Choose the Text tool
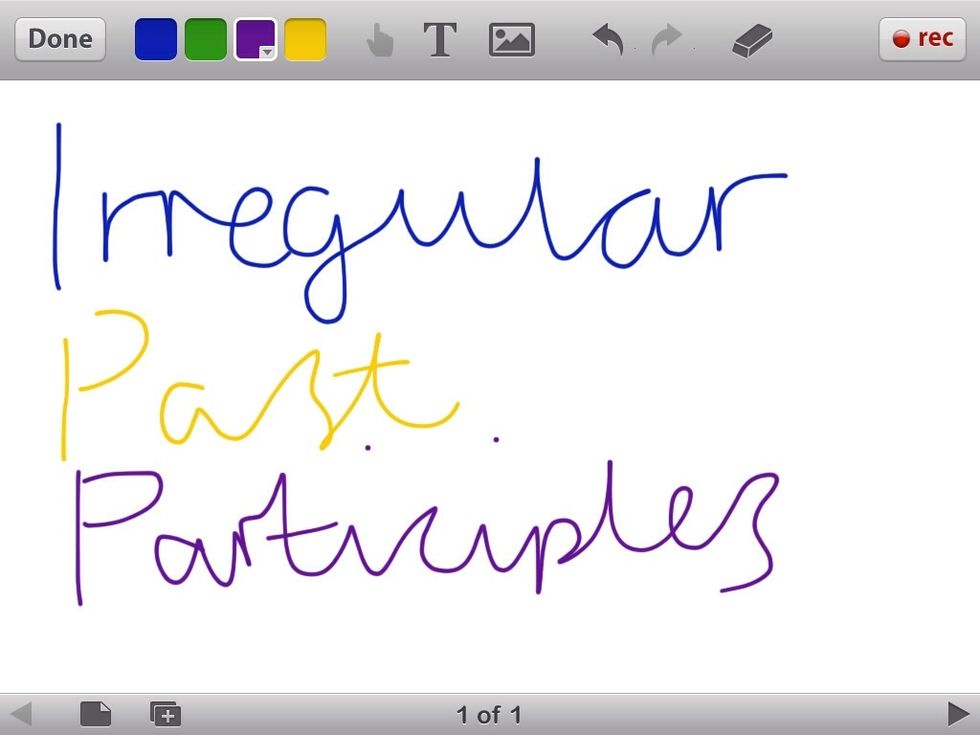The width and height of the screenshot is (980, 735). point(440,40)
